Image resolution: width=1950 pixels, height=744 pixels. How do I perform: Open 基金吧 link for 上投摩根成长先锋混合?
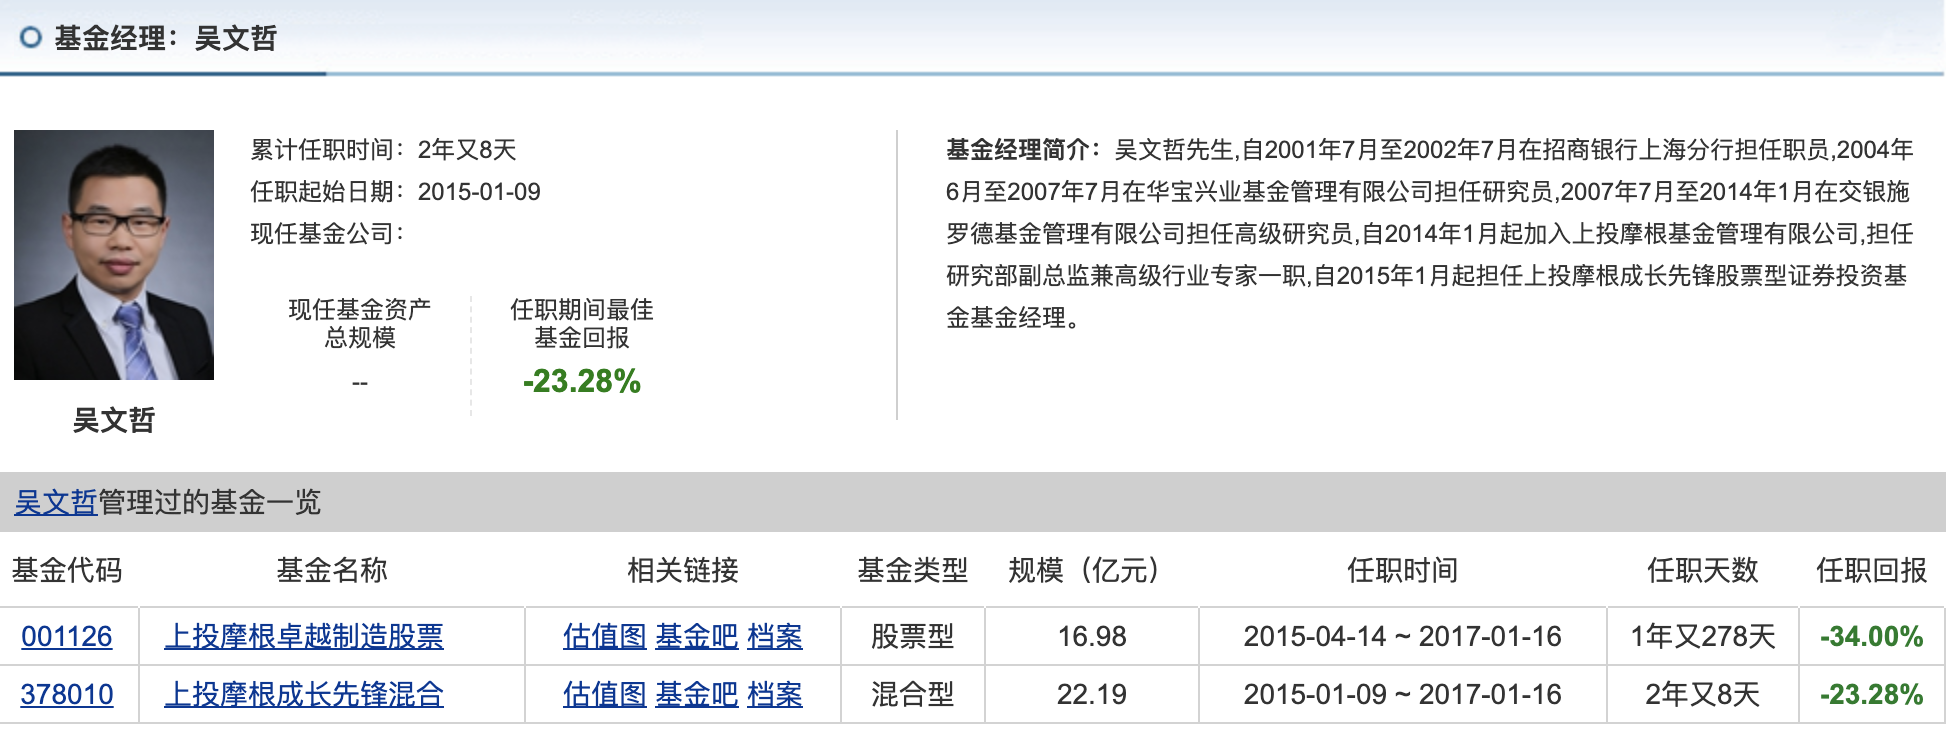click(x=697, y=695)
